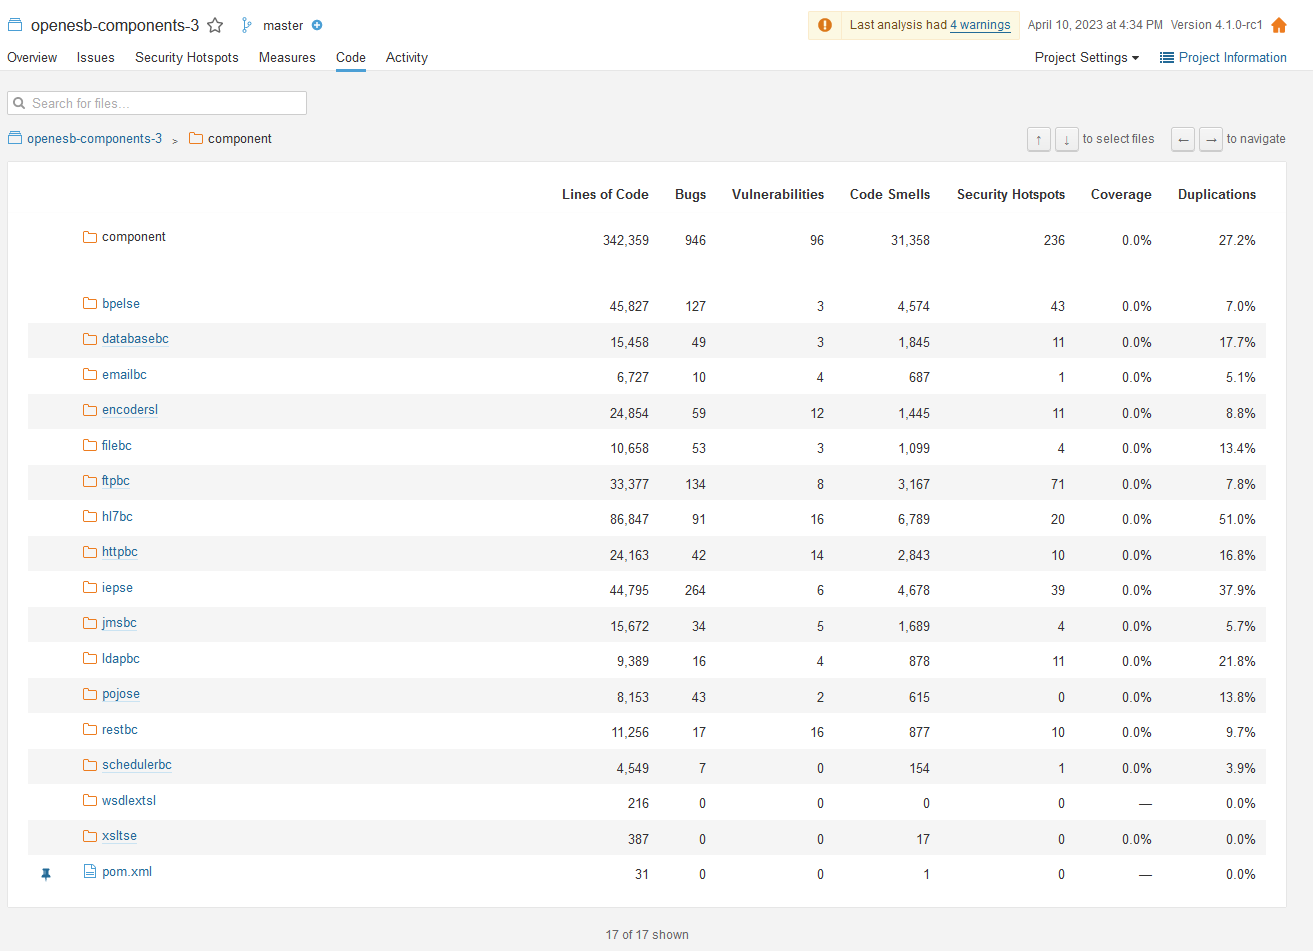
Task: Switch to the Issues tab
Action: [96, 57]
